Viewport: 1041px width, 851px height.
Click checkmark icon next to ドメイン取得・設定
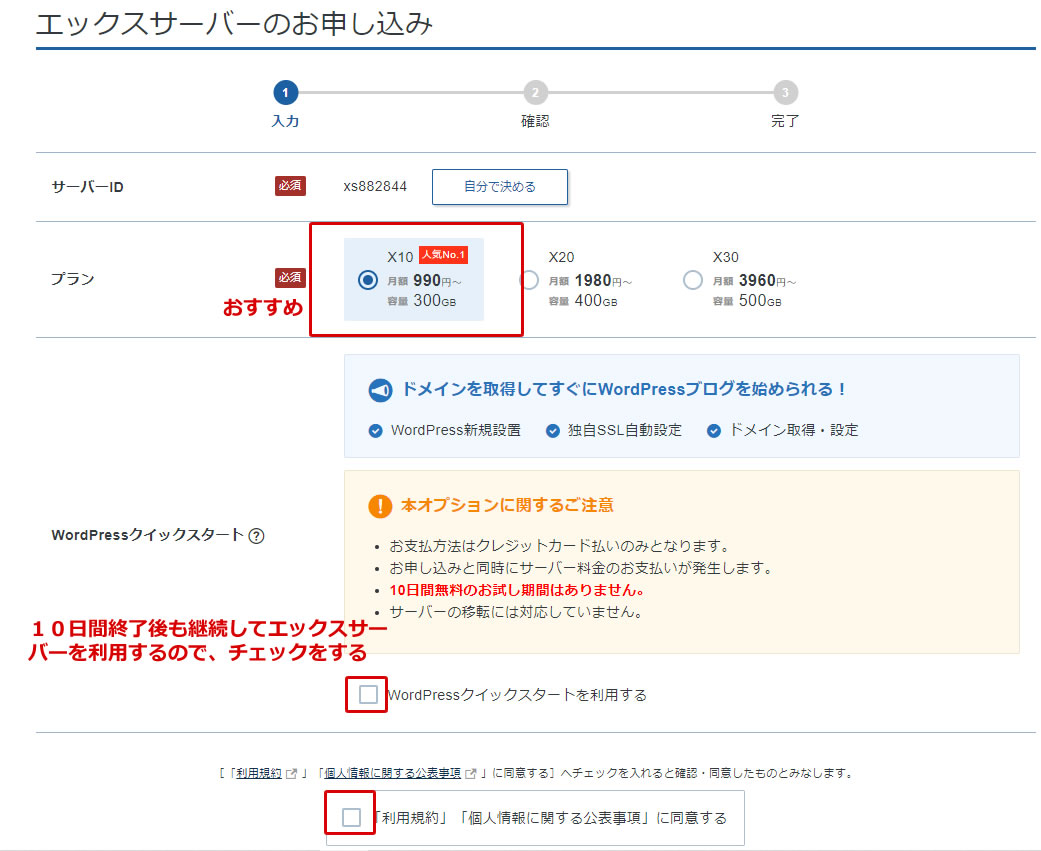714,431
